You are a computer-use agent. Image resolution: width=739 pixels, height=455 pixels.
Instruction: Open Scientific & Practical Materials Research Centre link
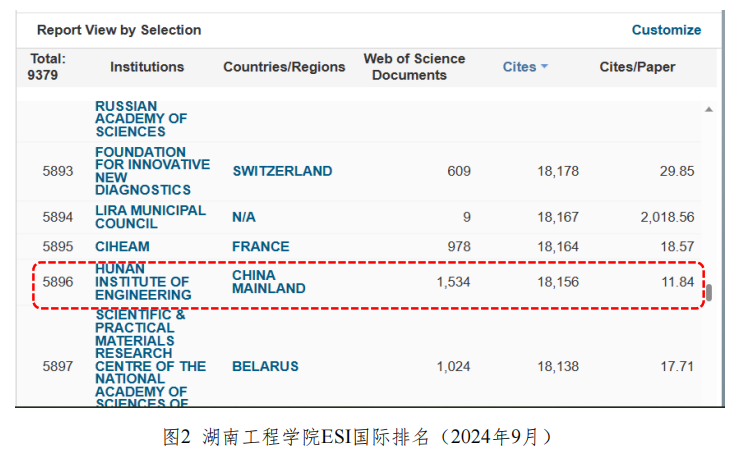(x=150, y=360)
